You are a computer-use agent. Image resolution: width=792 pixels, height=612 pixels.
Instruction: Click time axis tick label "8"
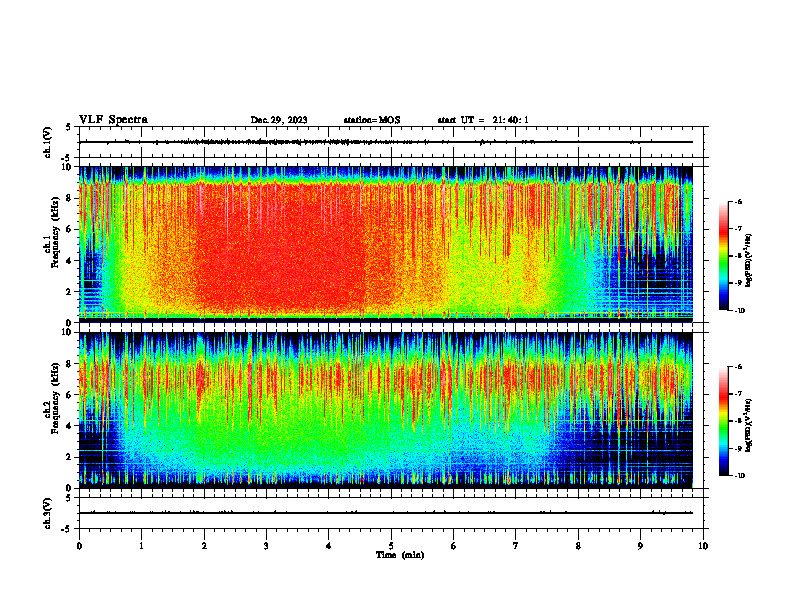click(578, 546)
